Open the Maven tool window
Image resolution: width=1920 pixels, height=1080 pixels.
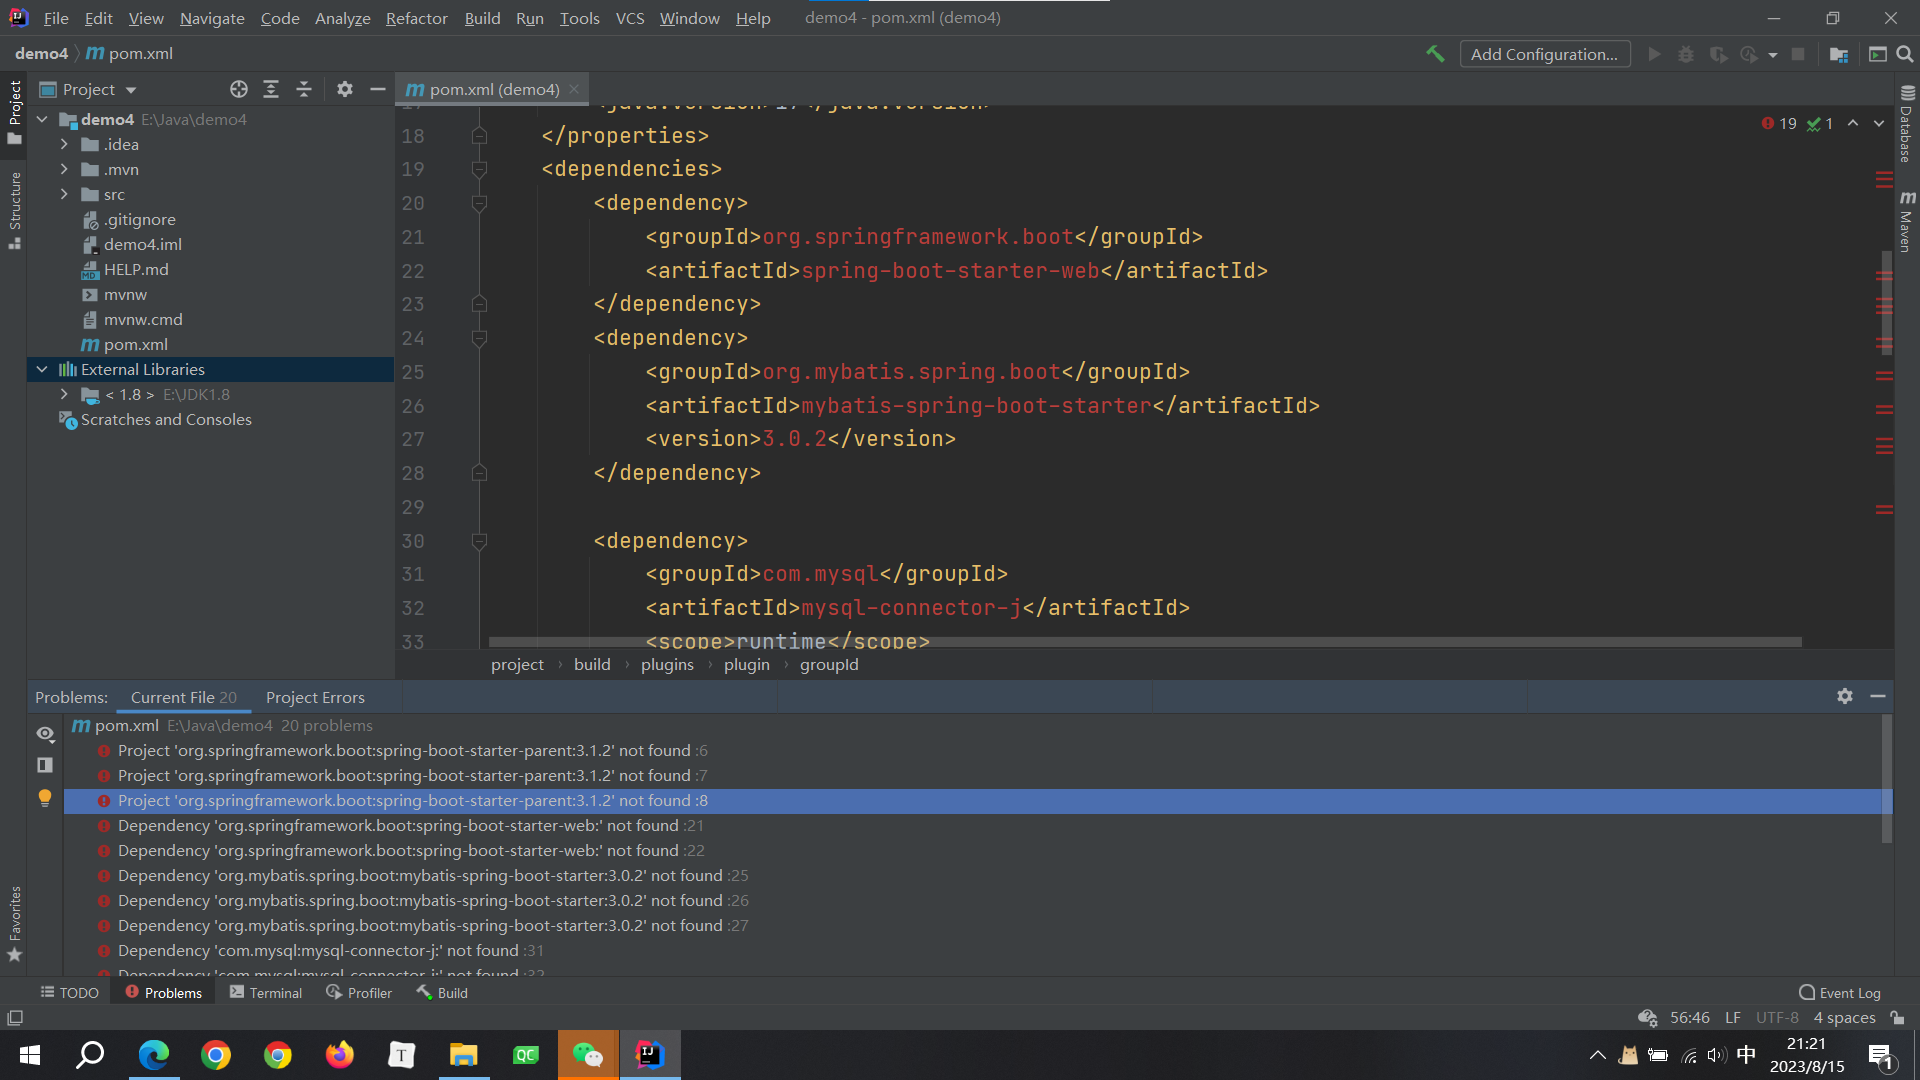pyautogui.click(x=1907, y=221)
